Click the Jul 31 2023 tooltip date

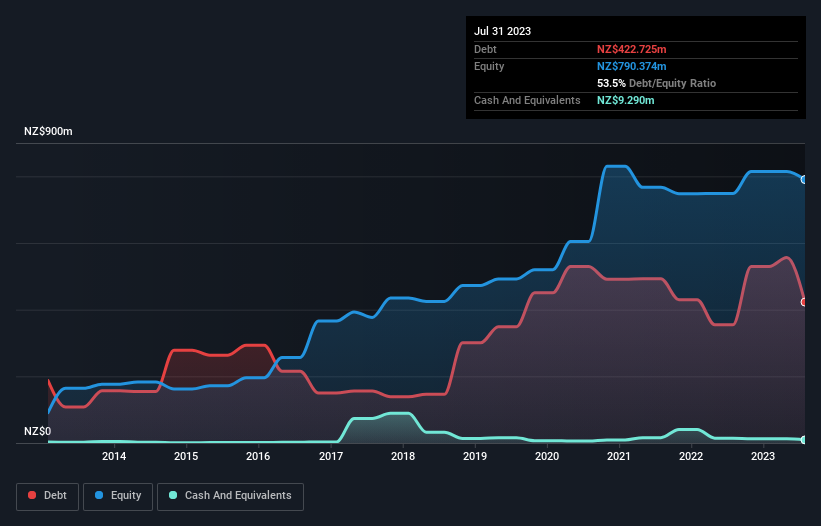[x=503, y=31]
